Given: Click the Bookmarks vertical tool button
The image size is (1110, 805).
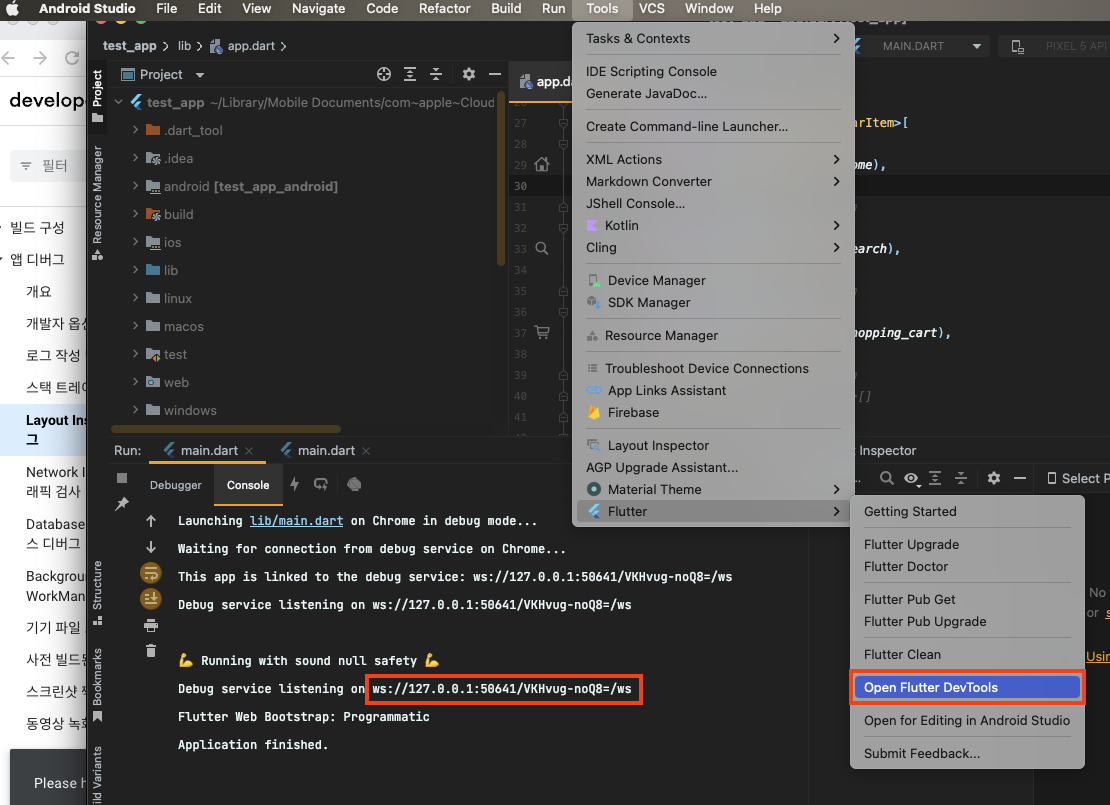Looking at the screenshot, I should point(98,685).
